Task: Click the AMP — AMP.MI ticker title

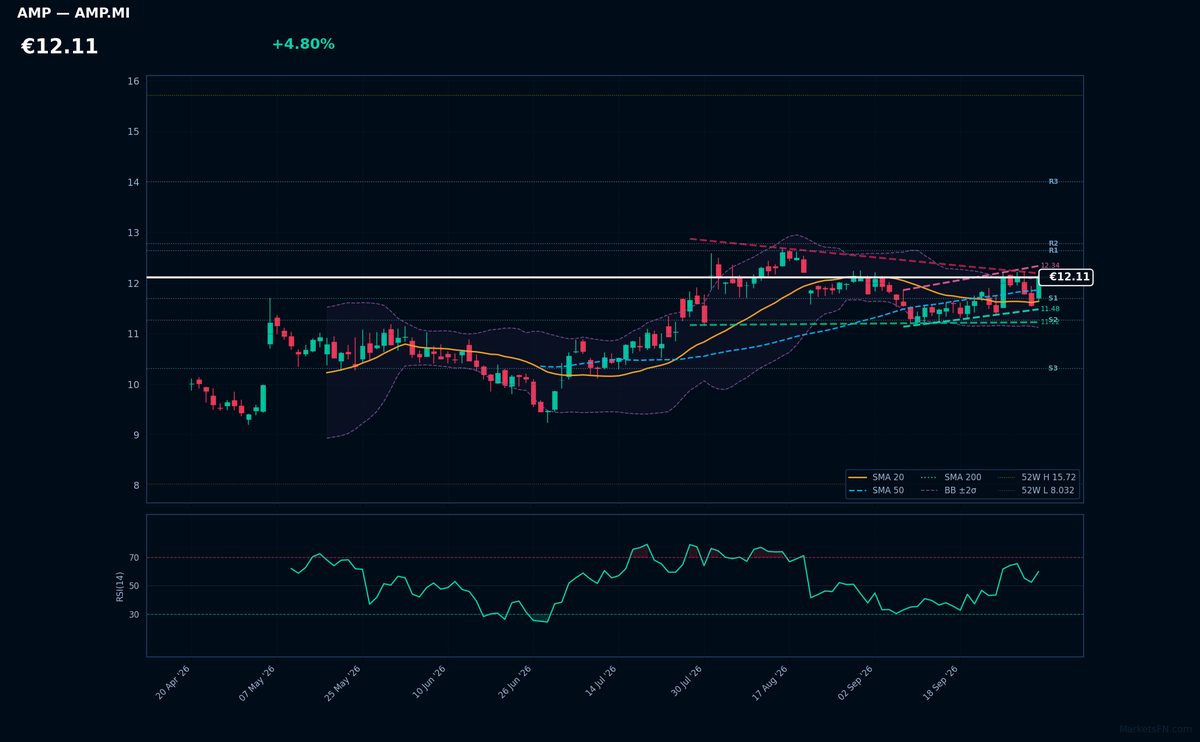Action: click(73, 13)
